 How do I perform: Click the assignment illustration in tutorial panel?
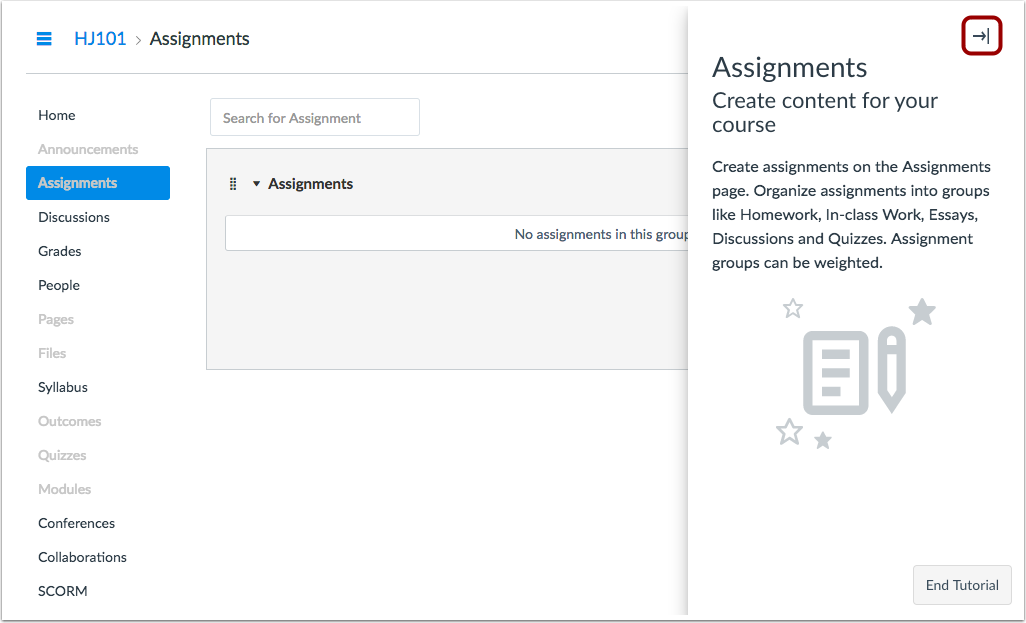tap(855, 372)
